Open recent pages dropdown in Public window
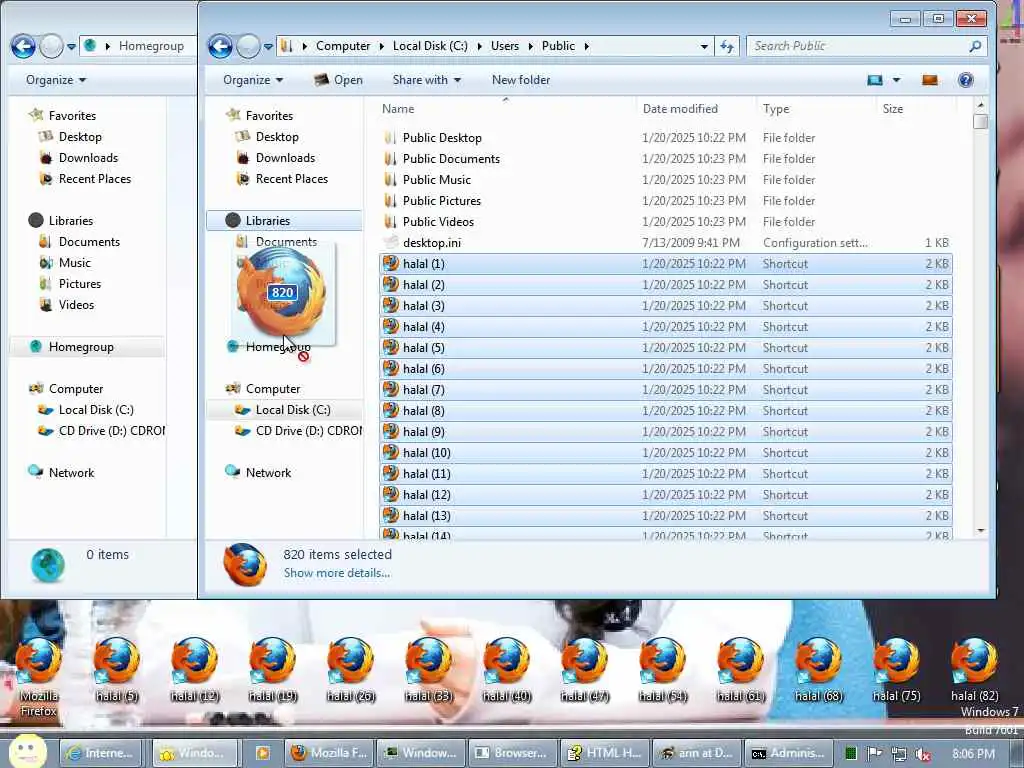Image resolution: width=1024 pixels, height=768 pixels. 268,46
